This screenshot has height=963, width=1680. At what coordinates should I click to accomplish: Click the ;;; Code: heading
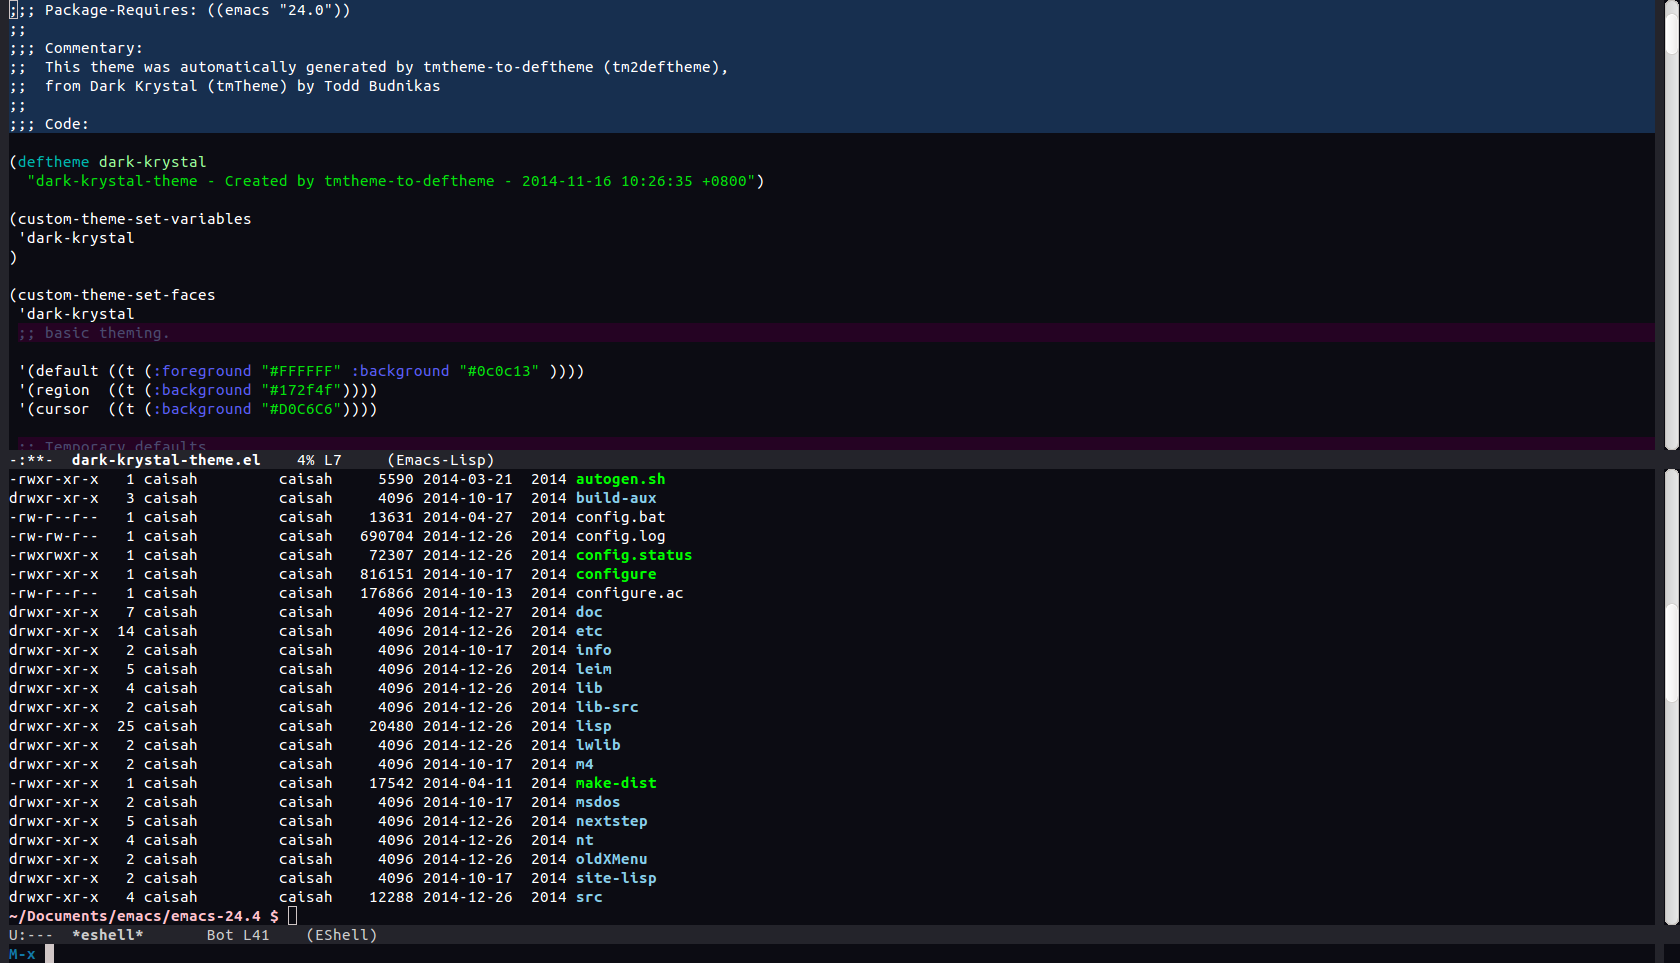click(49, 124)
